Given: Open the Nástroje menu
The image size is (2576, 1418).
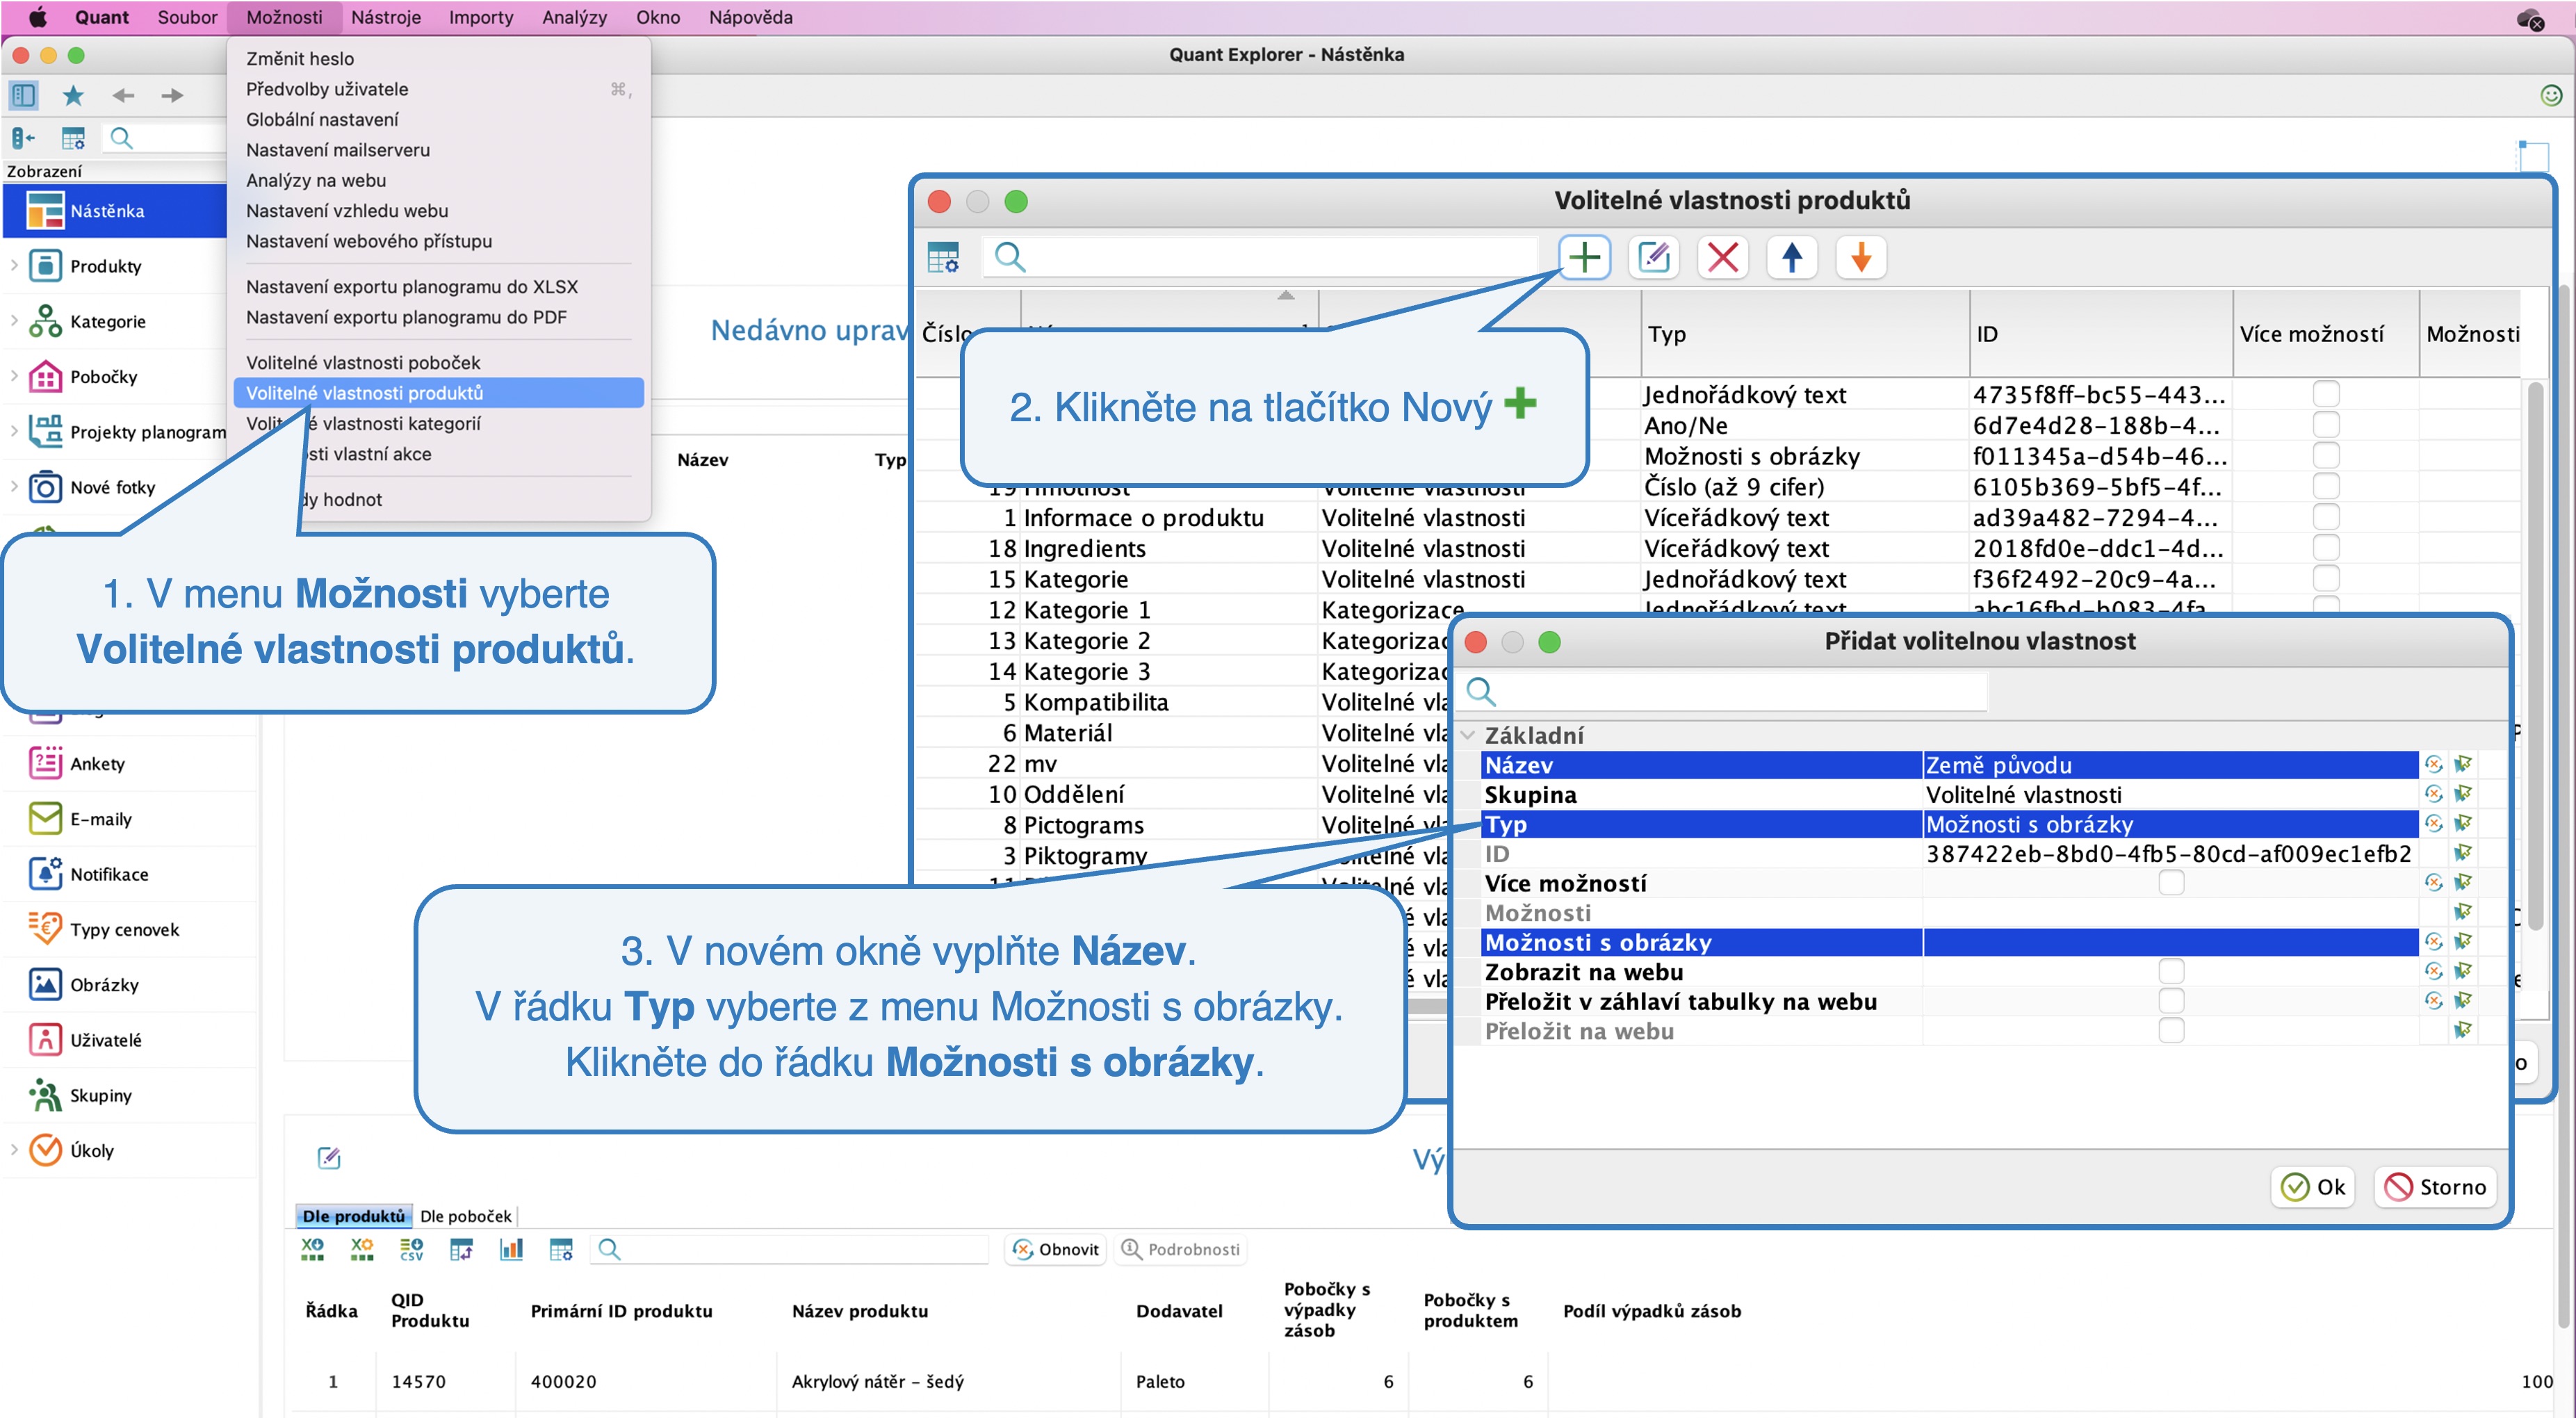Looking at the screenshot, I should 386,17.
